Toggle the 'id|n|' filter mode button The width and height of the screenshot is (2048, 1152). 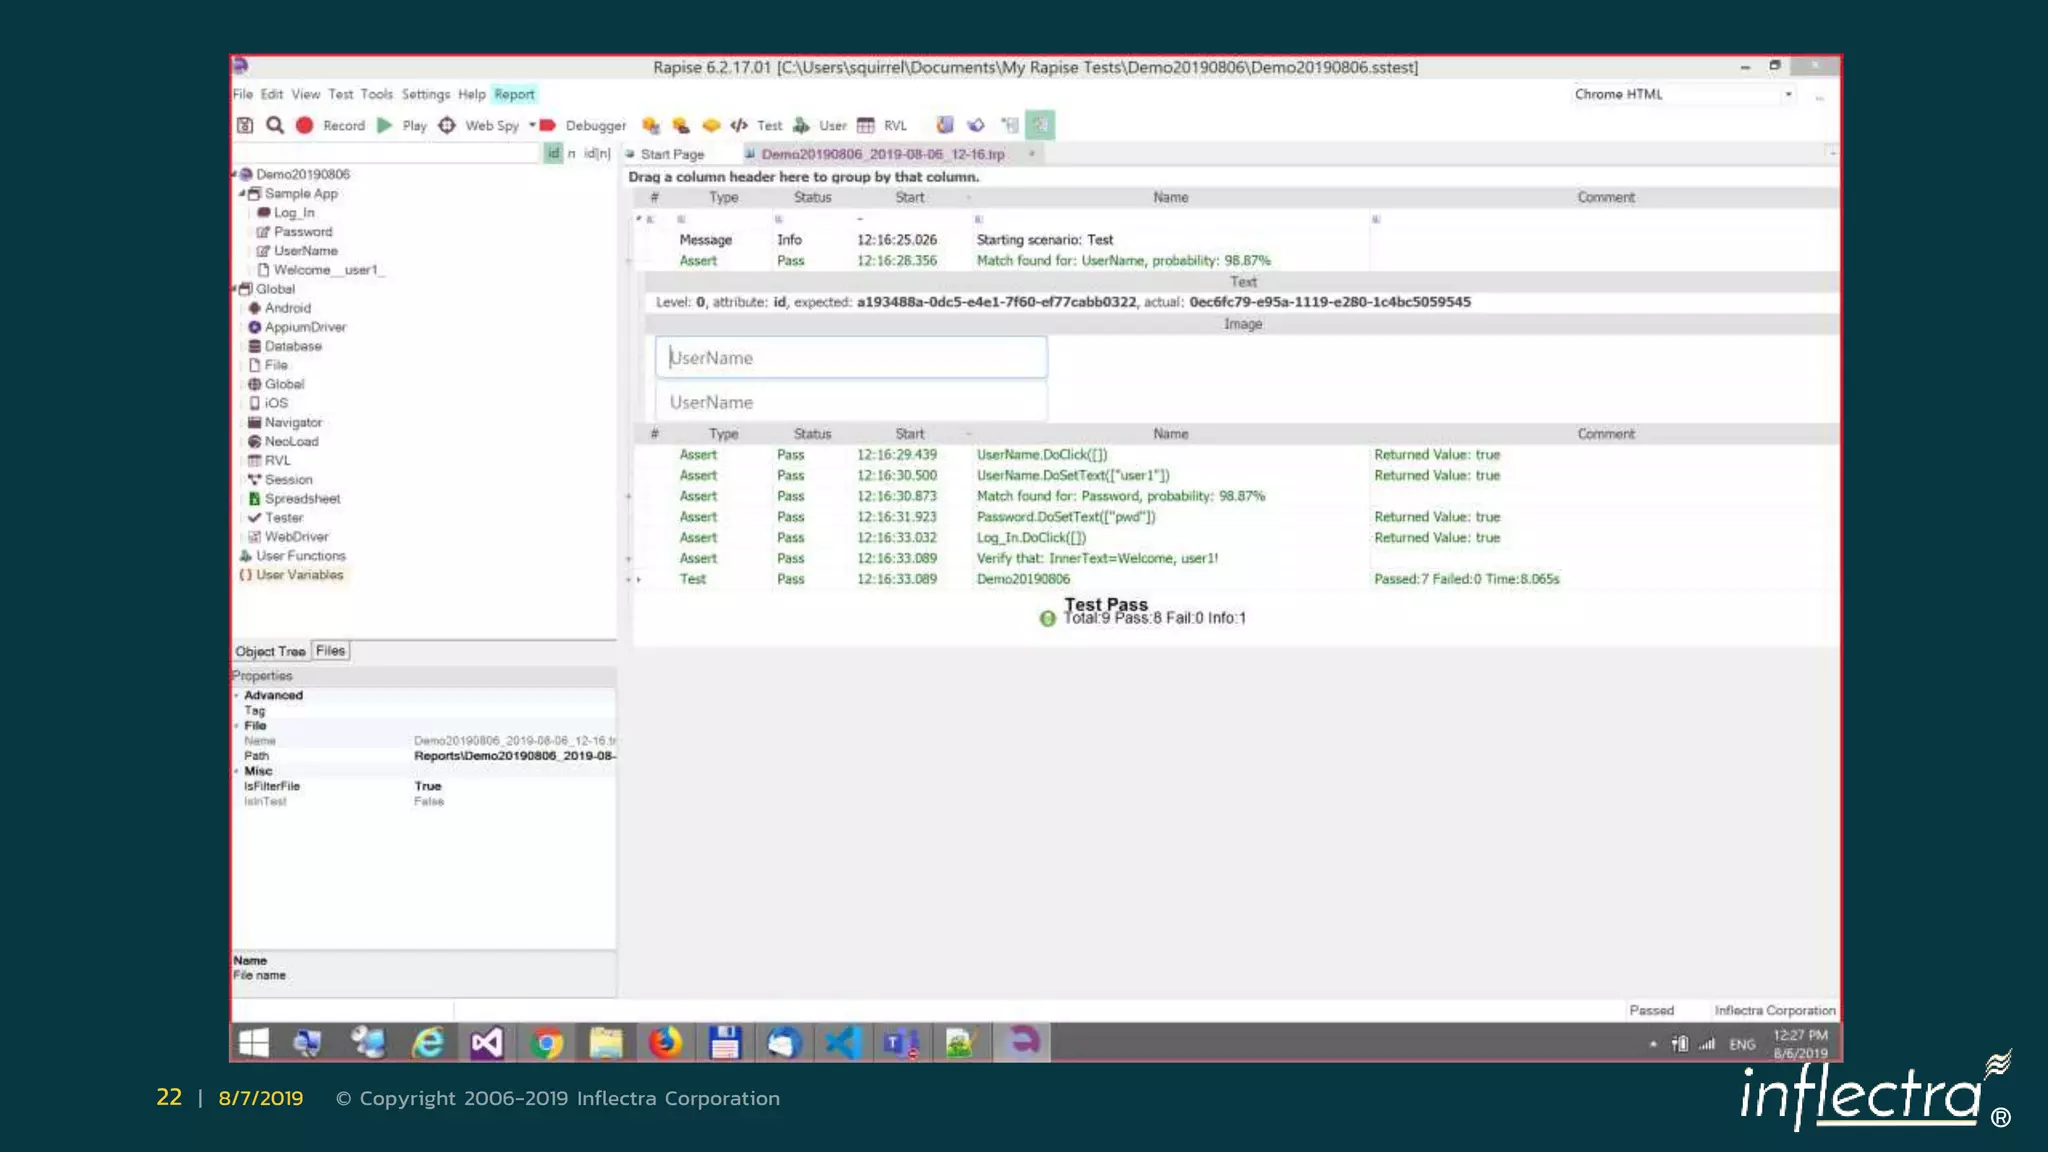pyautogui.click(x=597, y=153)
